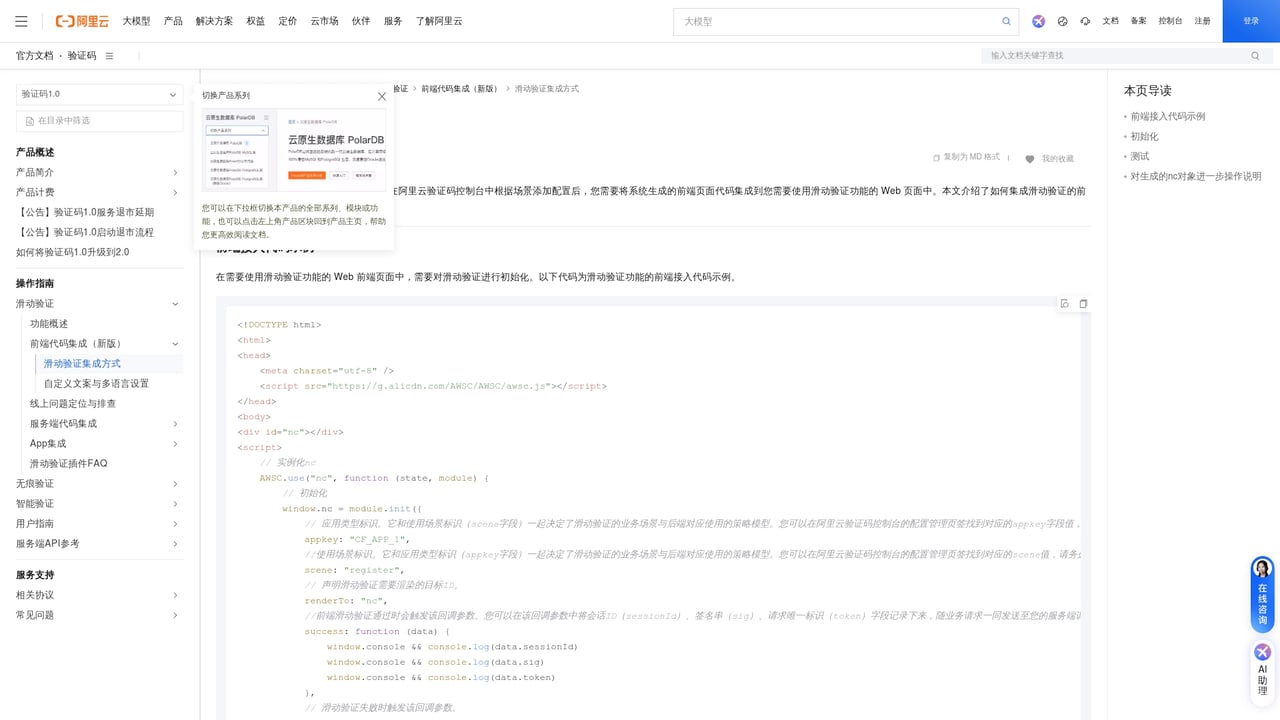1280x720 pixels.
Task: Click the globe language icon in top bar
Action: [1062, 21]
